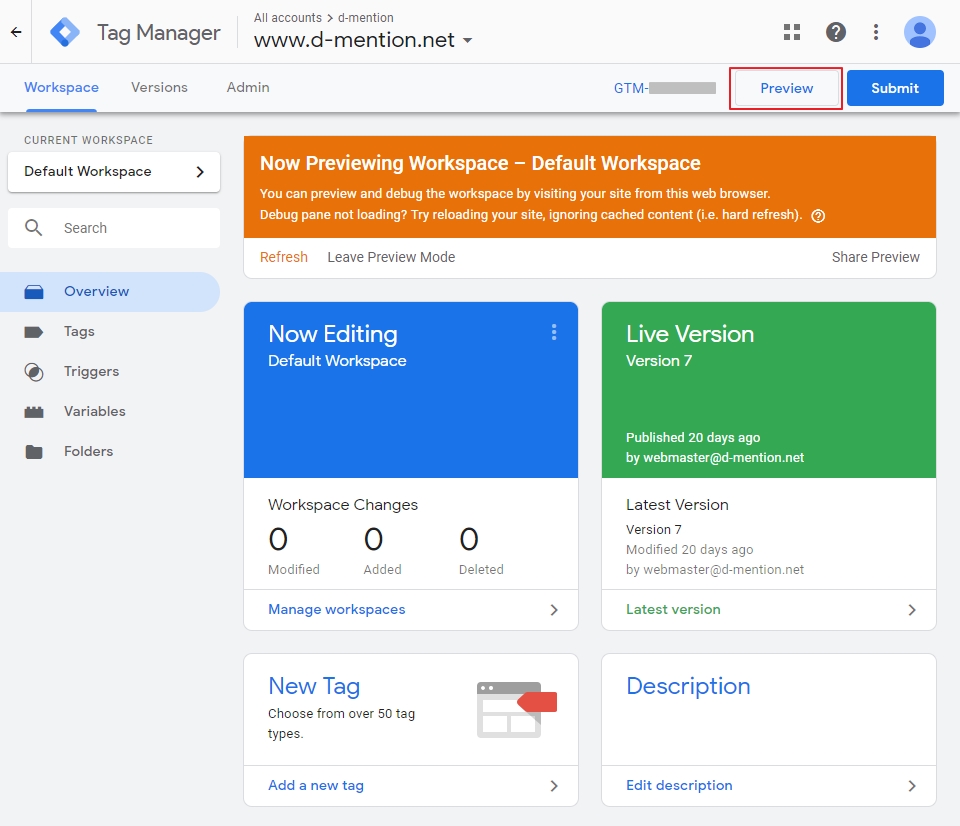Click the Variables sidebar icon
This screenshot has height=826, width=960.
pos(34,412)
